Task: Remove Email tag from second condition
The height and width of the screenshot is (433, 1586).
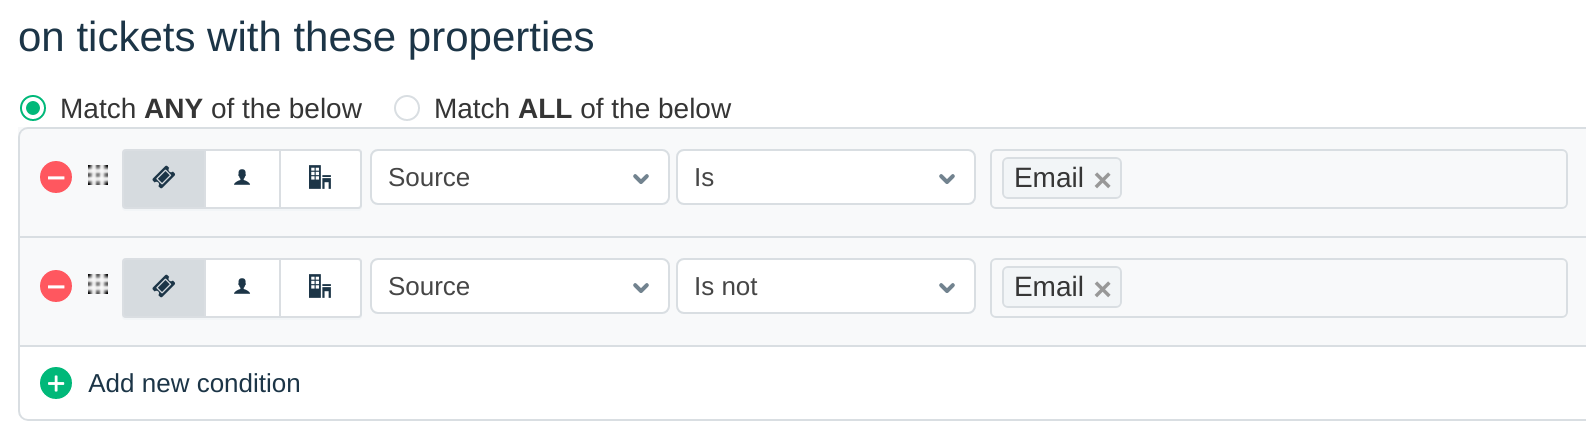Action: point(1102,289)
